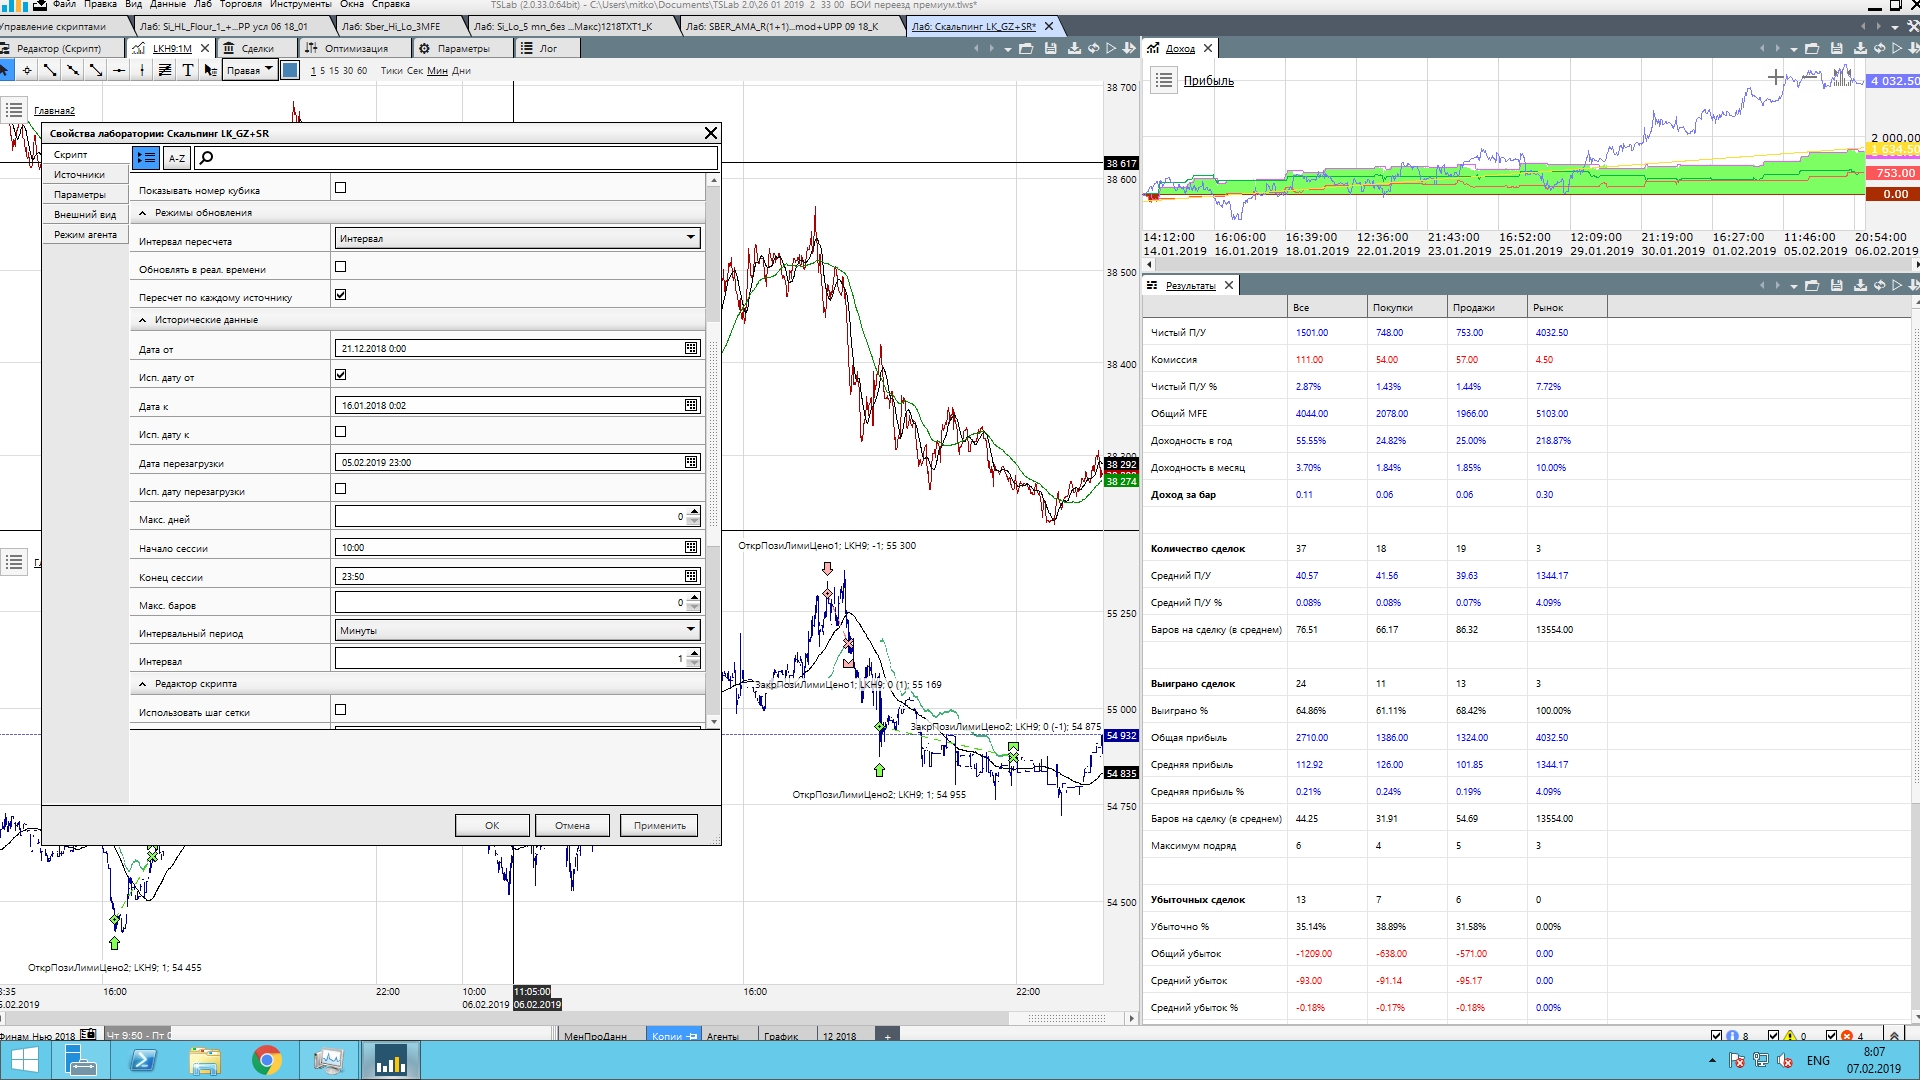Viewport: 1920px width, 1080px height.
Task: Enable Обновлять в реал. времени checkbox
Action: coord(340,267)
